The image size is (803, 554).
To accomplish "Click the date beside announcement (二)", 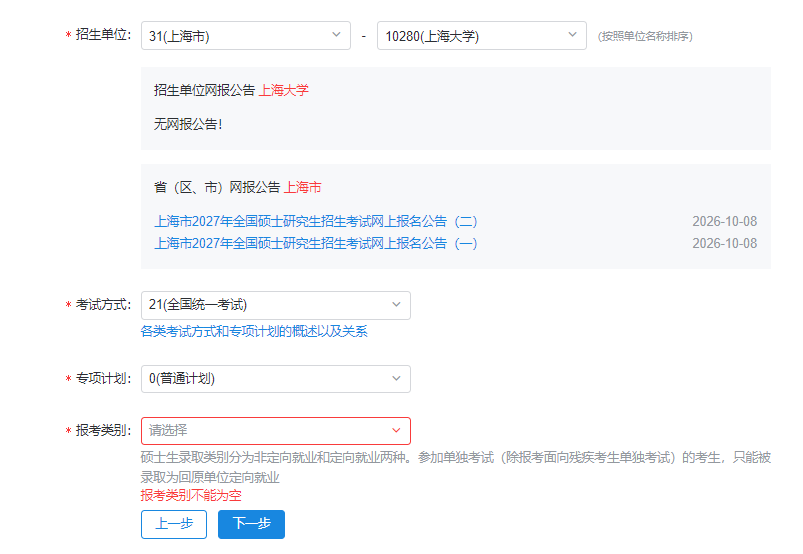I will (725, 221).
